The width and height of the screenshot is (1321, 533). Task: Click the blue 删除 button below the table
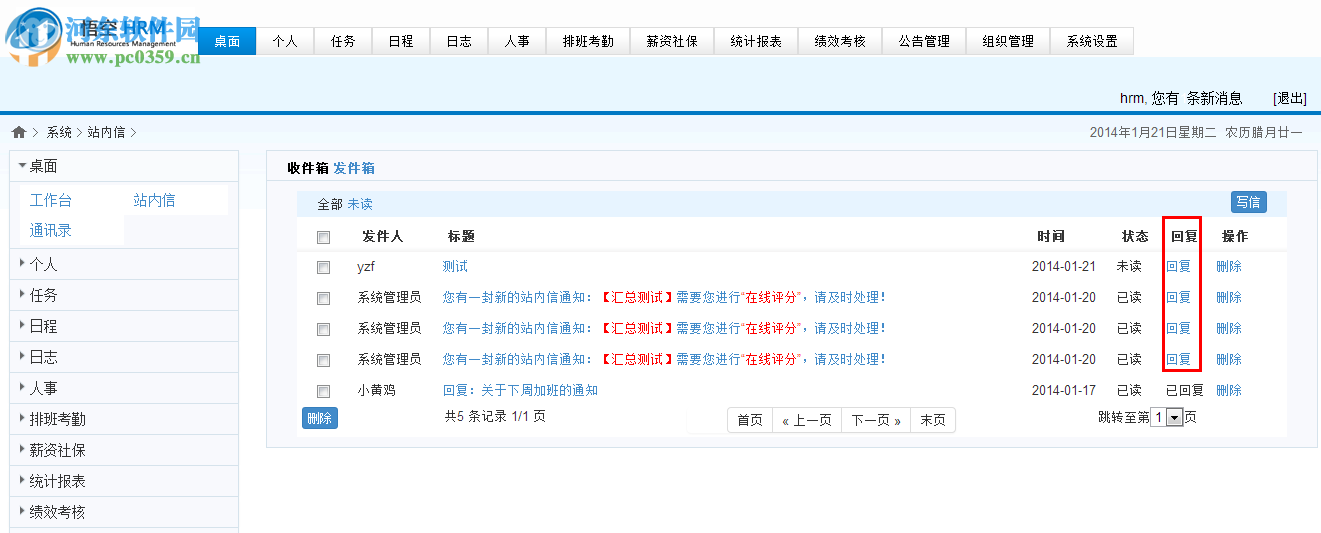320,419
